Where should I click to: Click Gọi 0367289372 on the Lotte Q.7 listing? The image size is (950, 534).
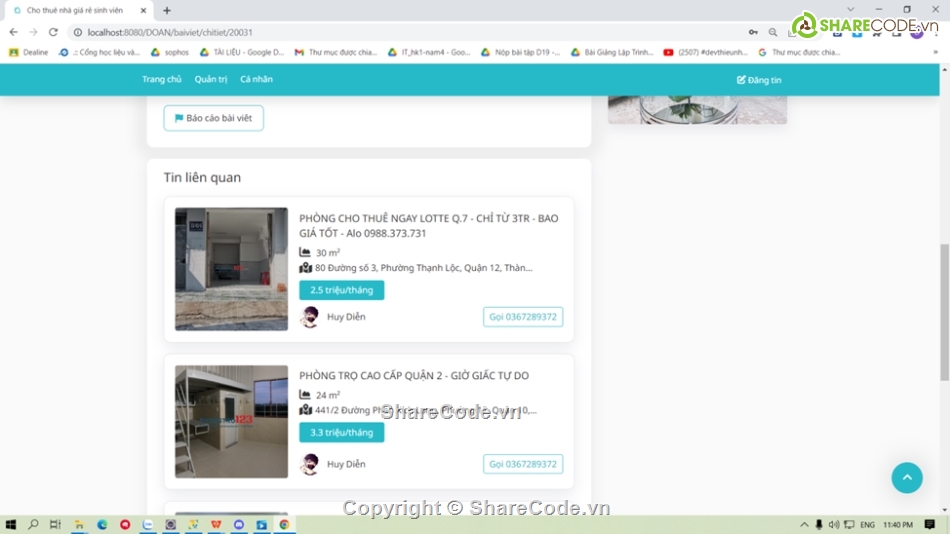tap(522, 317)
